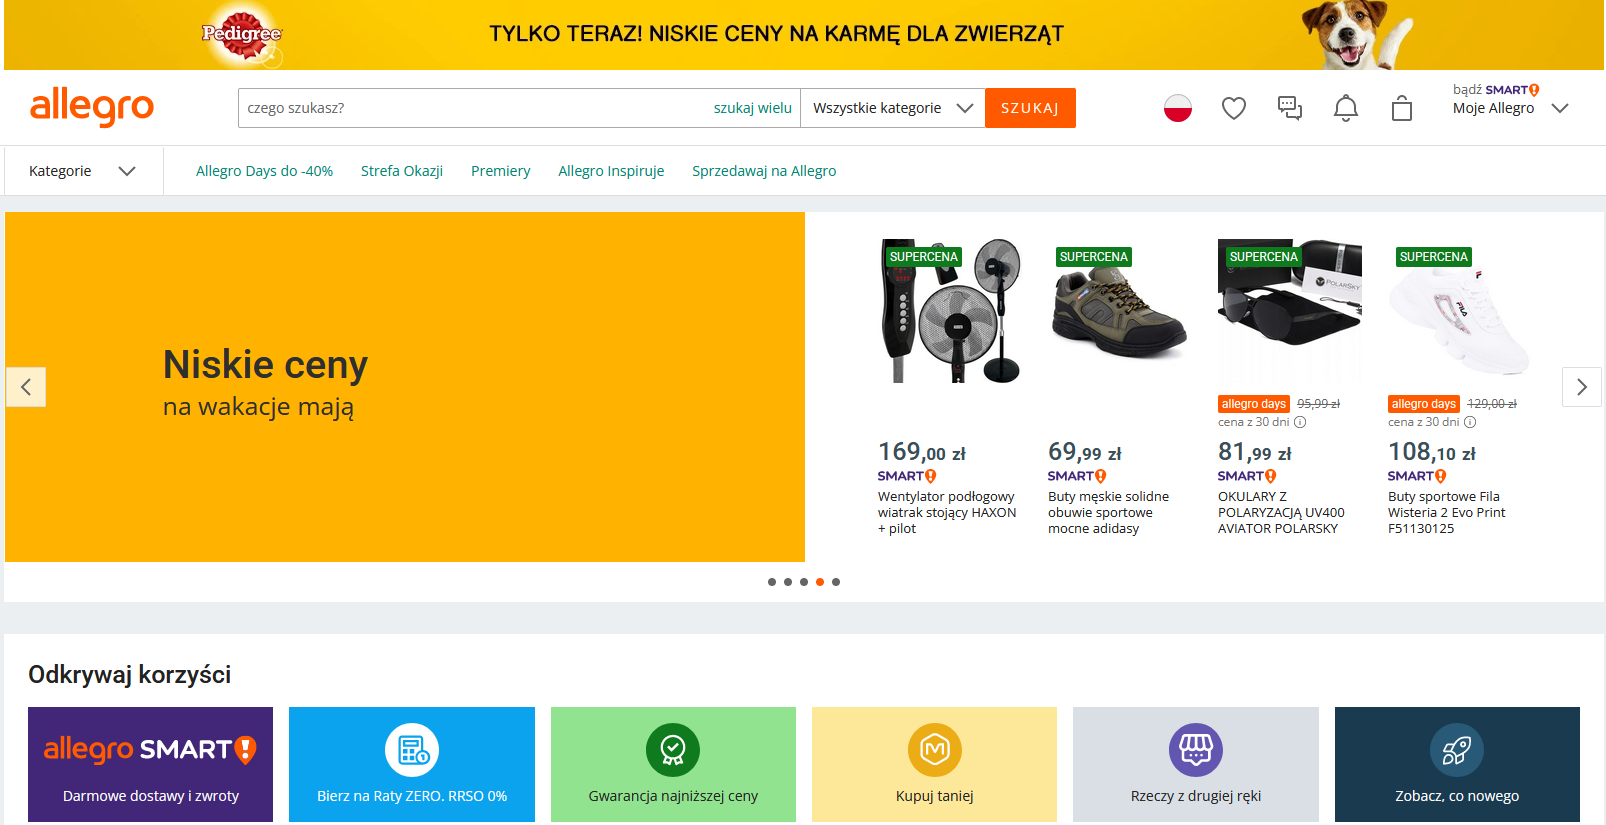Open the HAXON standing fan thumbnail
This screenshot has height=825, width=1606.
pos(950,311)
